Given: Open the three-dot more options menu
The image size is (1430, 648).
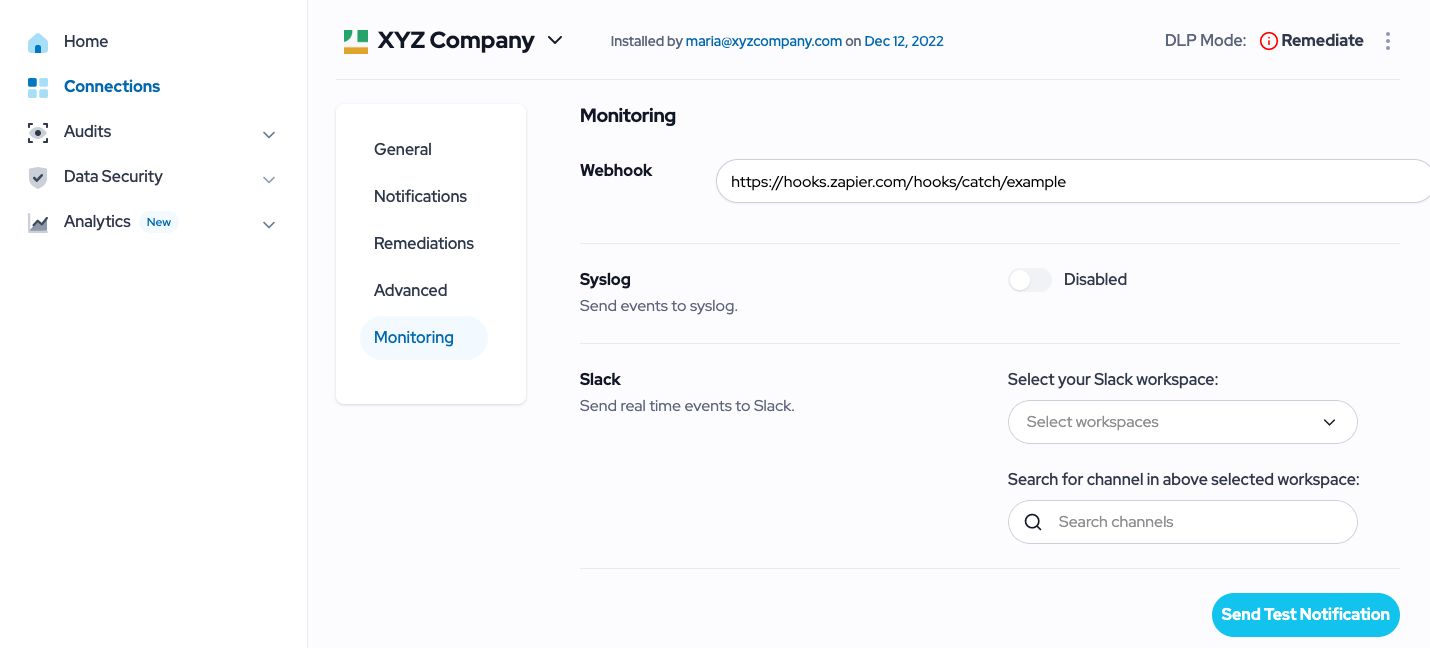Looking at the screenshot, I should 1387,41.
